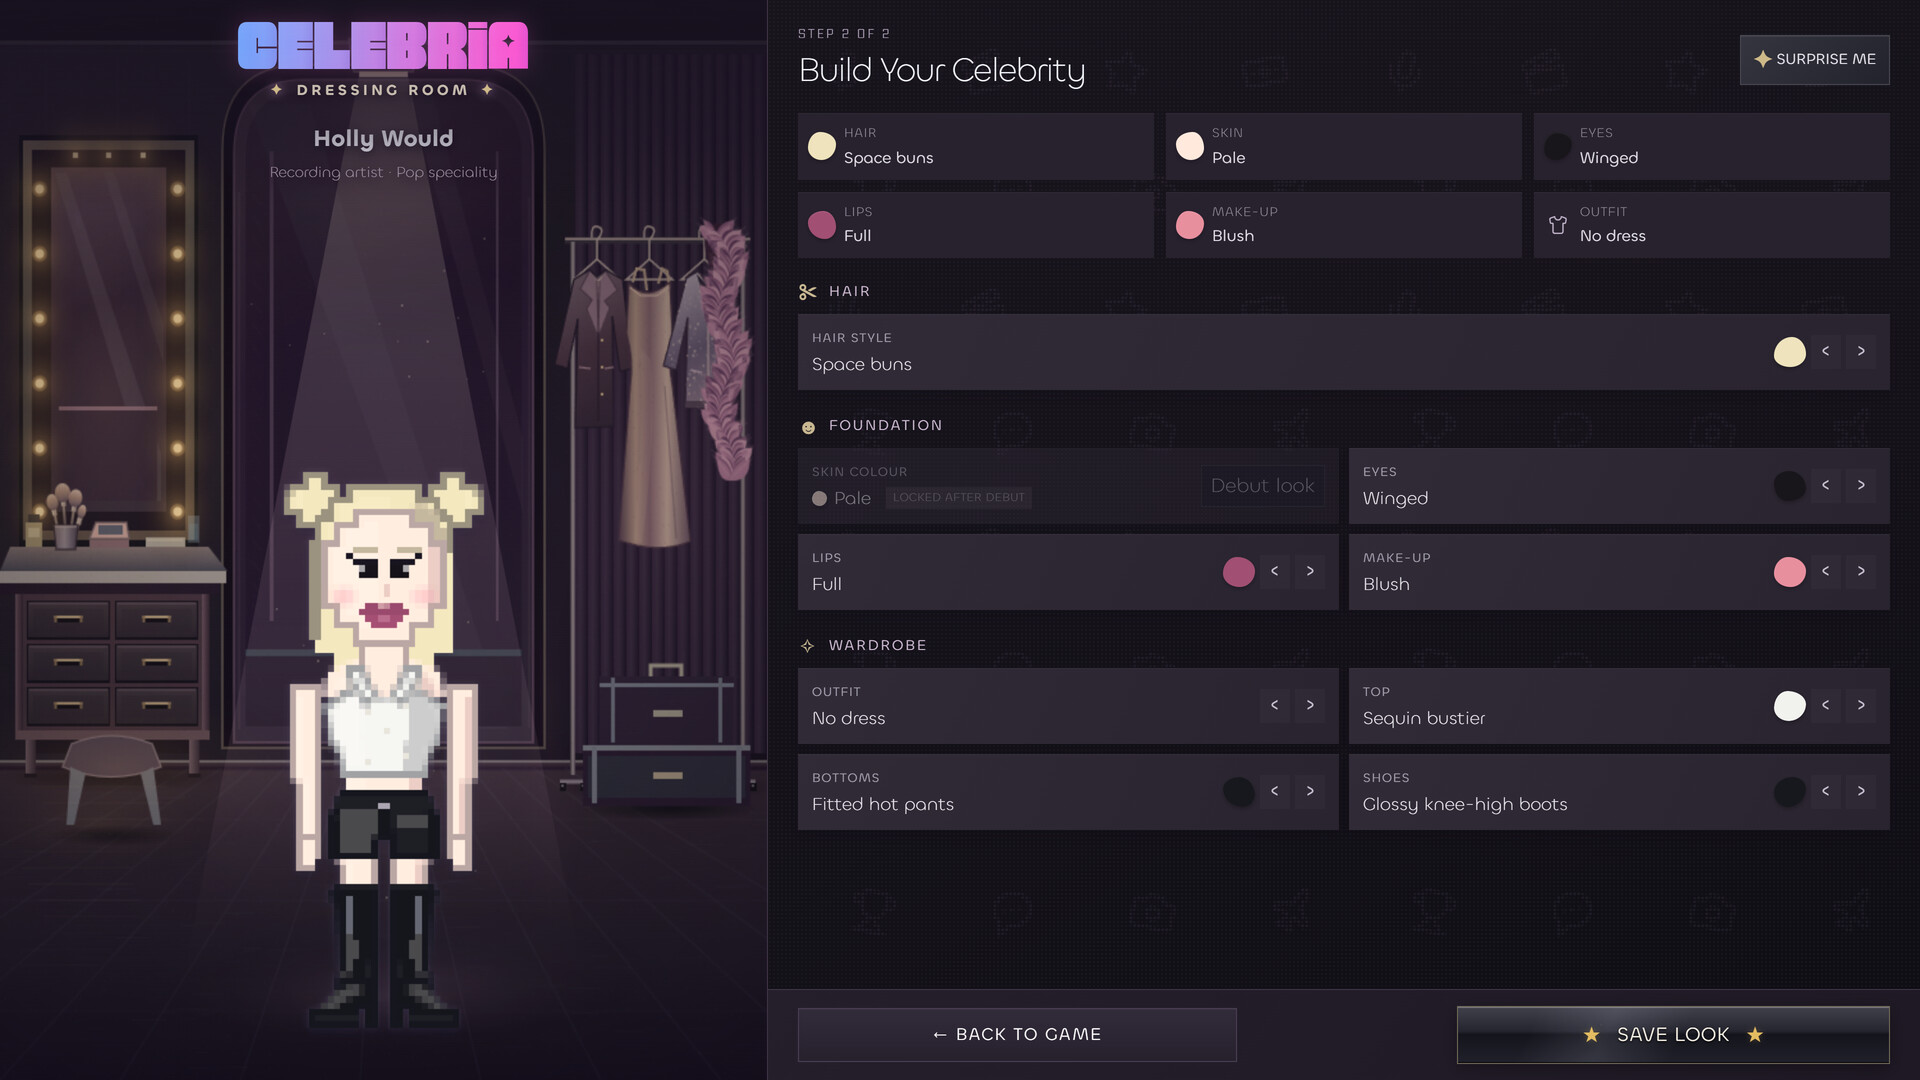The height and width of the screenshot is (1080, 1920).
Task: Select previous bottoms option
Action: click(1274, 791)
